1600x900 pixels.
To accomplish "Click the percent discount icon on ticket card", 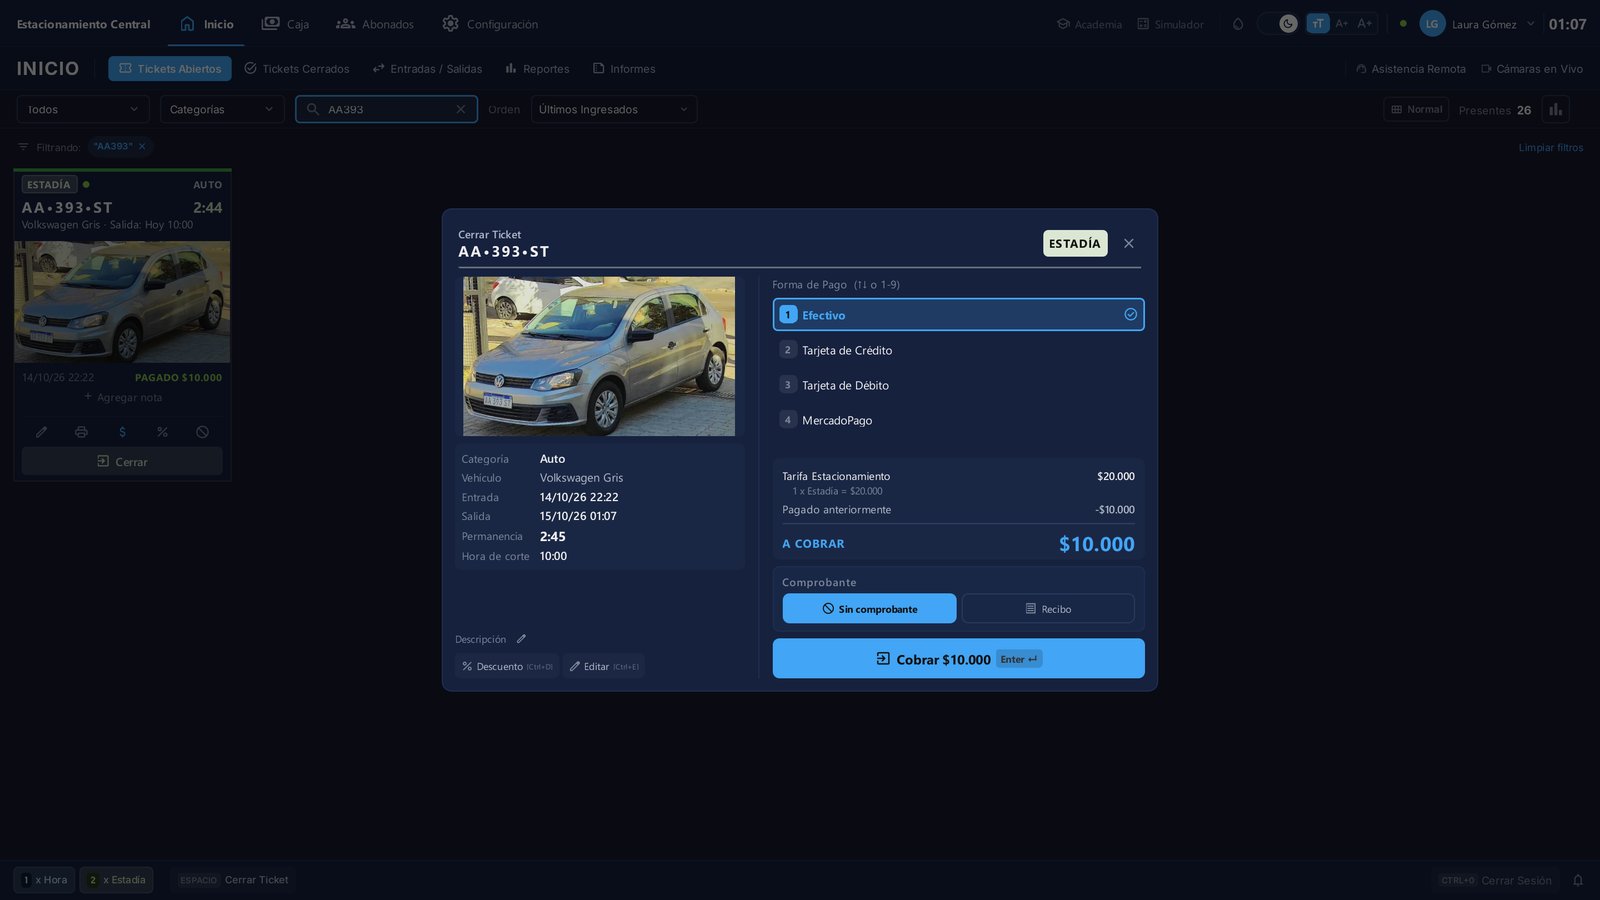I will click(x=162, y=432).
